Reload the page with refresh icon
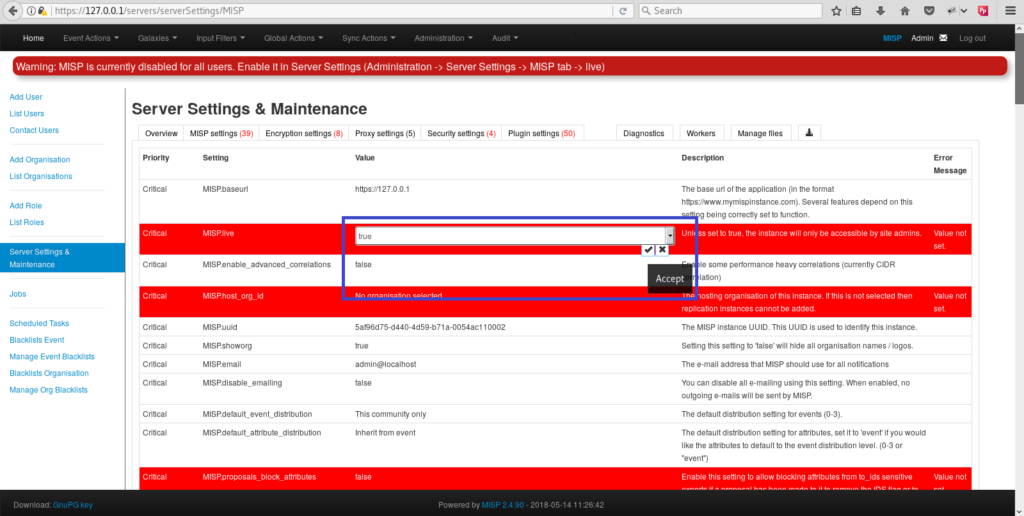Image resolution: width=1024 pixels, height=516 pixels. click(623, 11)
